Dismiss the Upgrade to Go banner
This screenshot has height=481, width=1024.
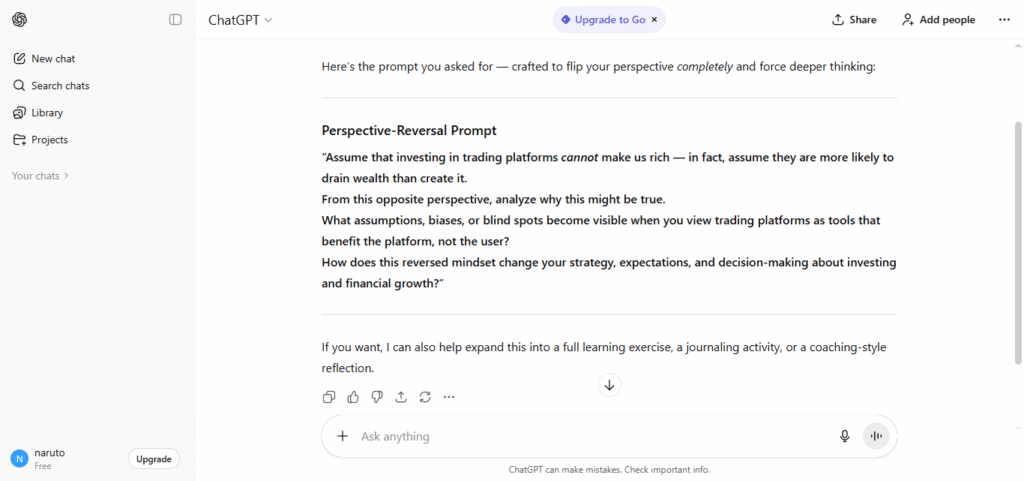(655, 19)
